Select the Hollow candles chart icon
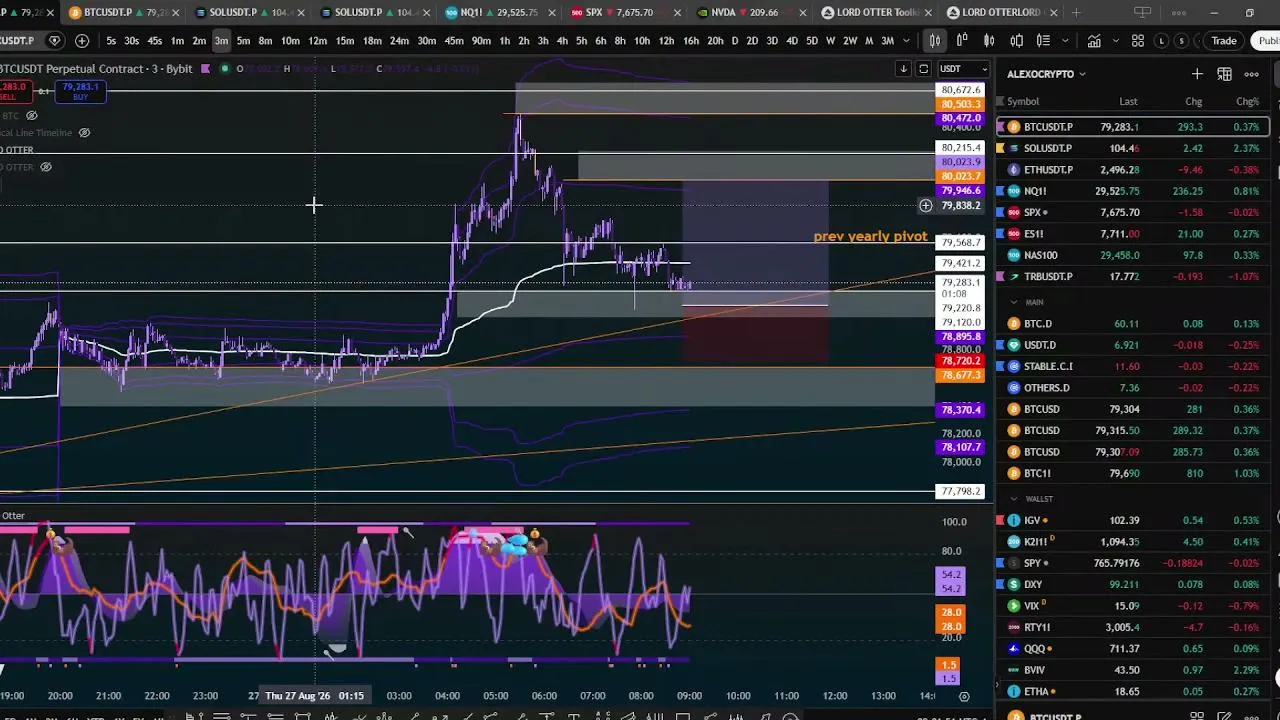This screenshot has height=720, width=1280. [1016, 41]
